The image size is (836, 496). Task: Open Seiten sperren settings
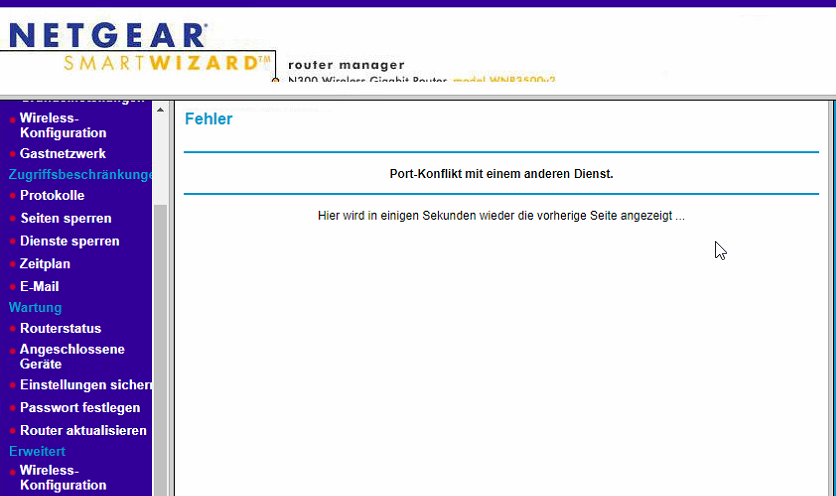[66, 218]
